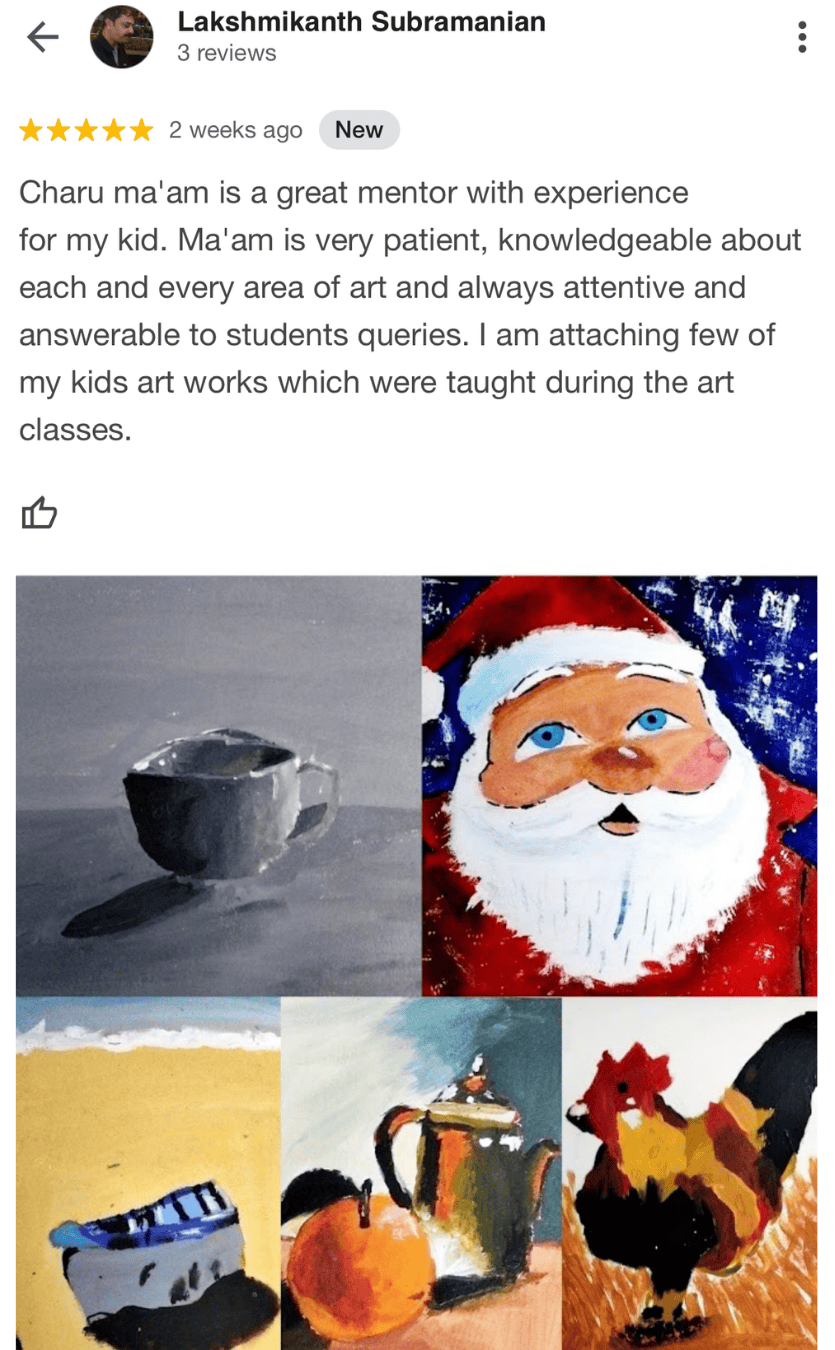Click the fifth star of the rating
This screenshot has height=1350, width=835.
(141, 130)
